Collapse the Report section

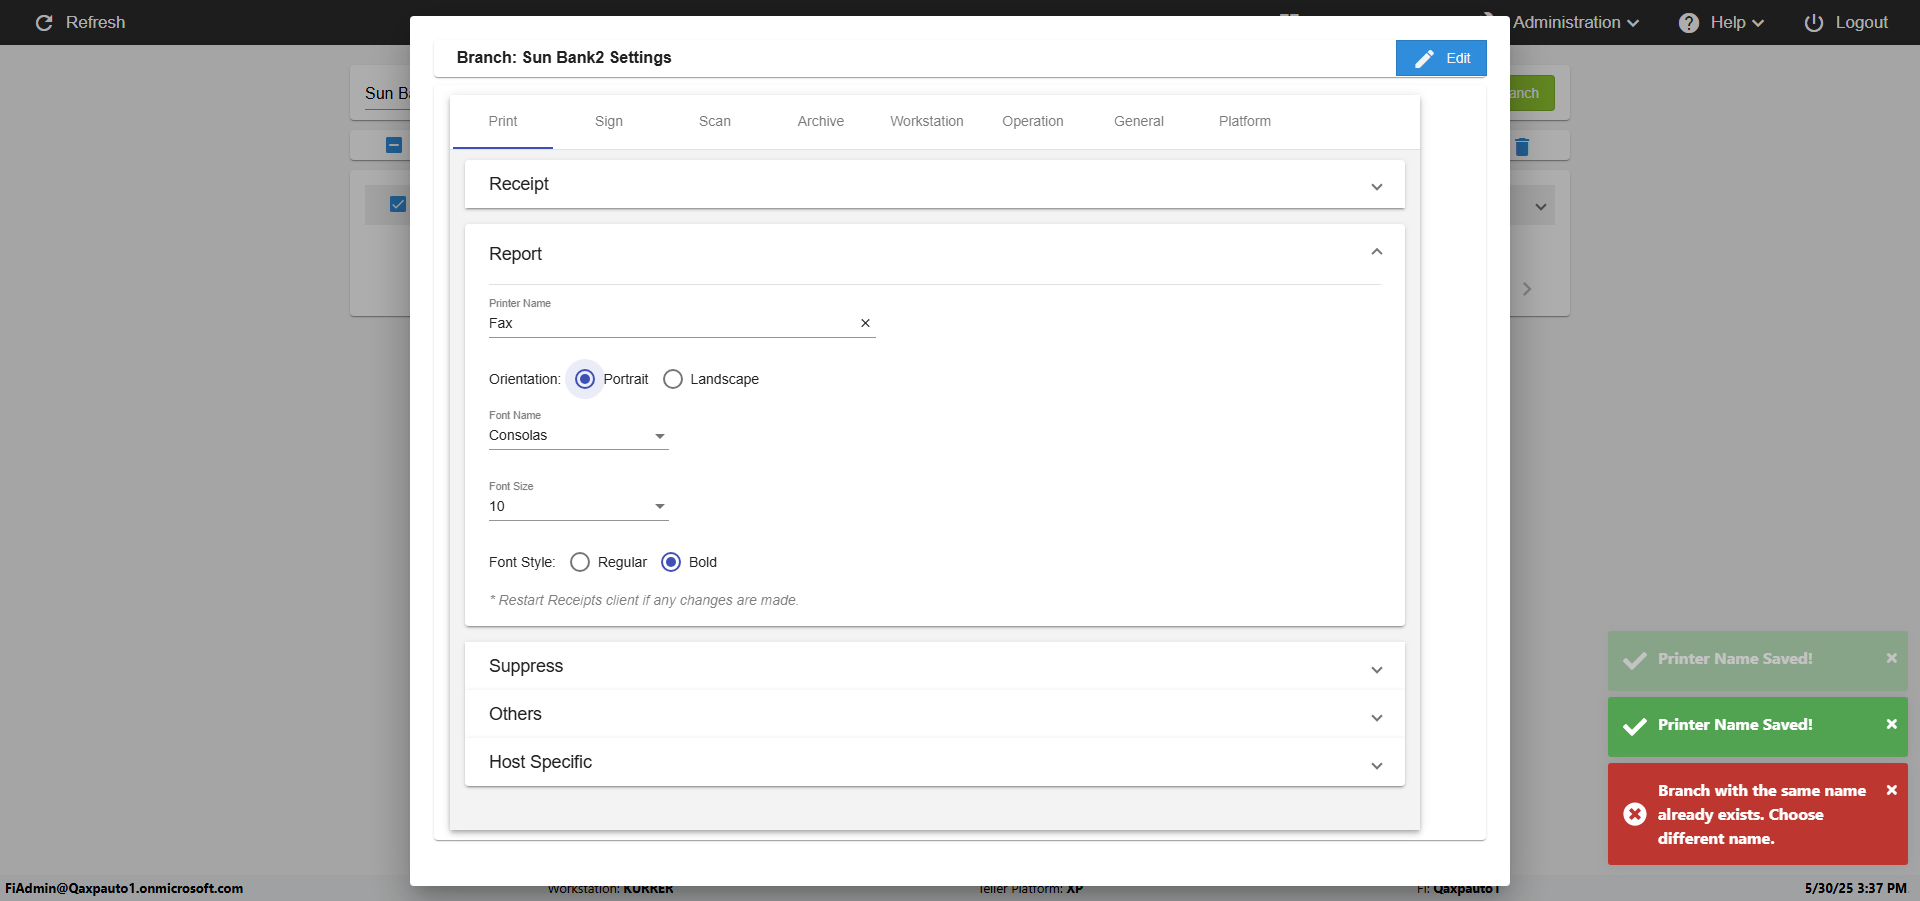1376,253
